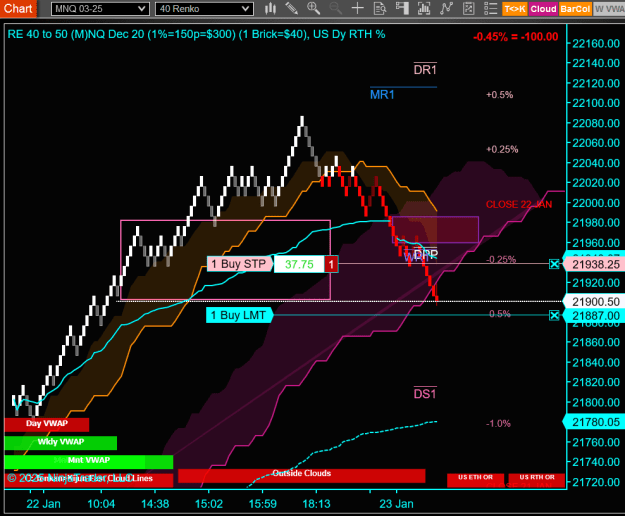This screenshot has height=516, width=625.
Task: Select the Chart tab
Action: coord(18,8)
